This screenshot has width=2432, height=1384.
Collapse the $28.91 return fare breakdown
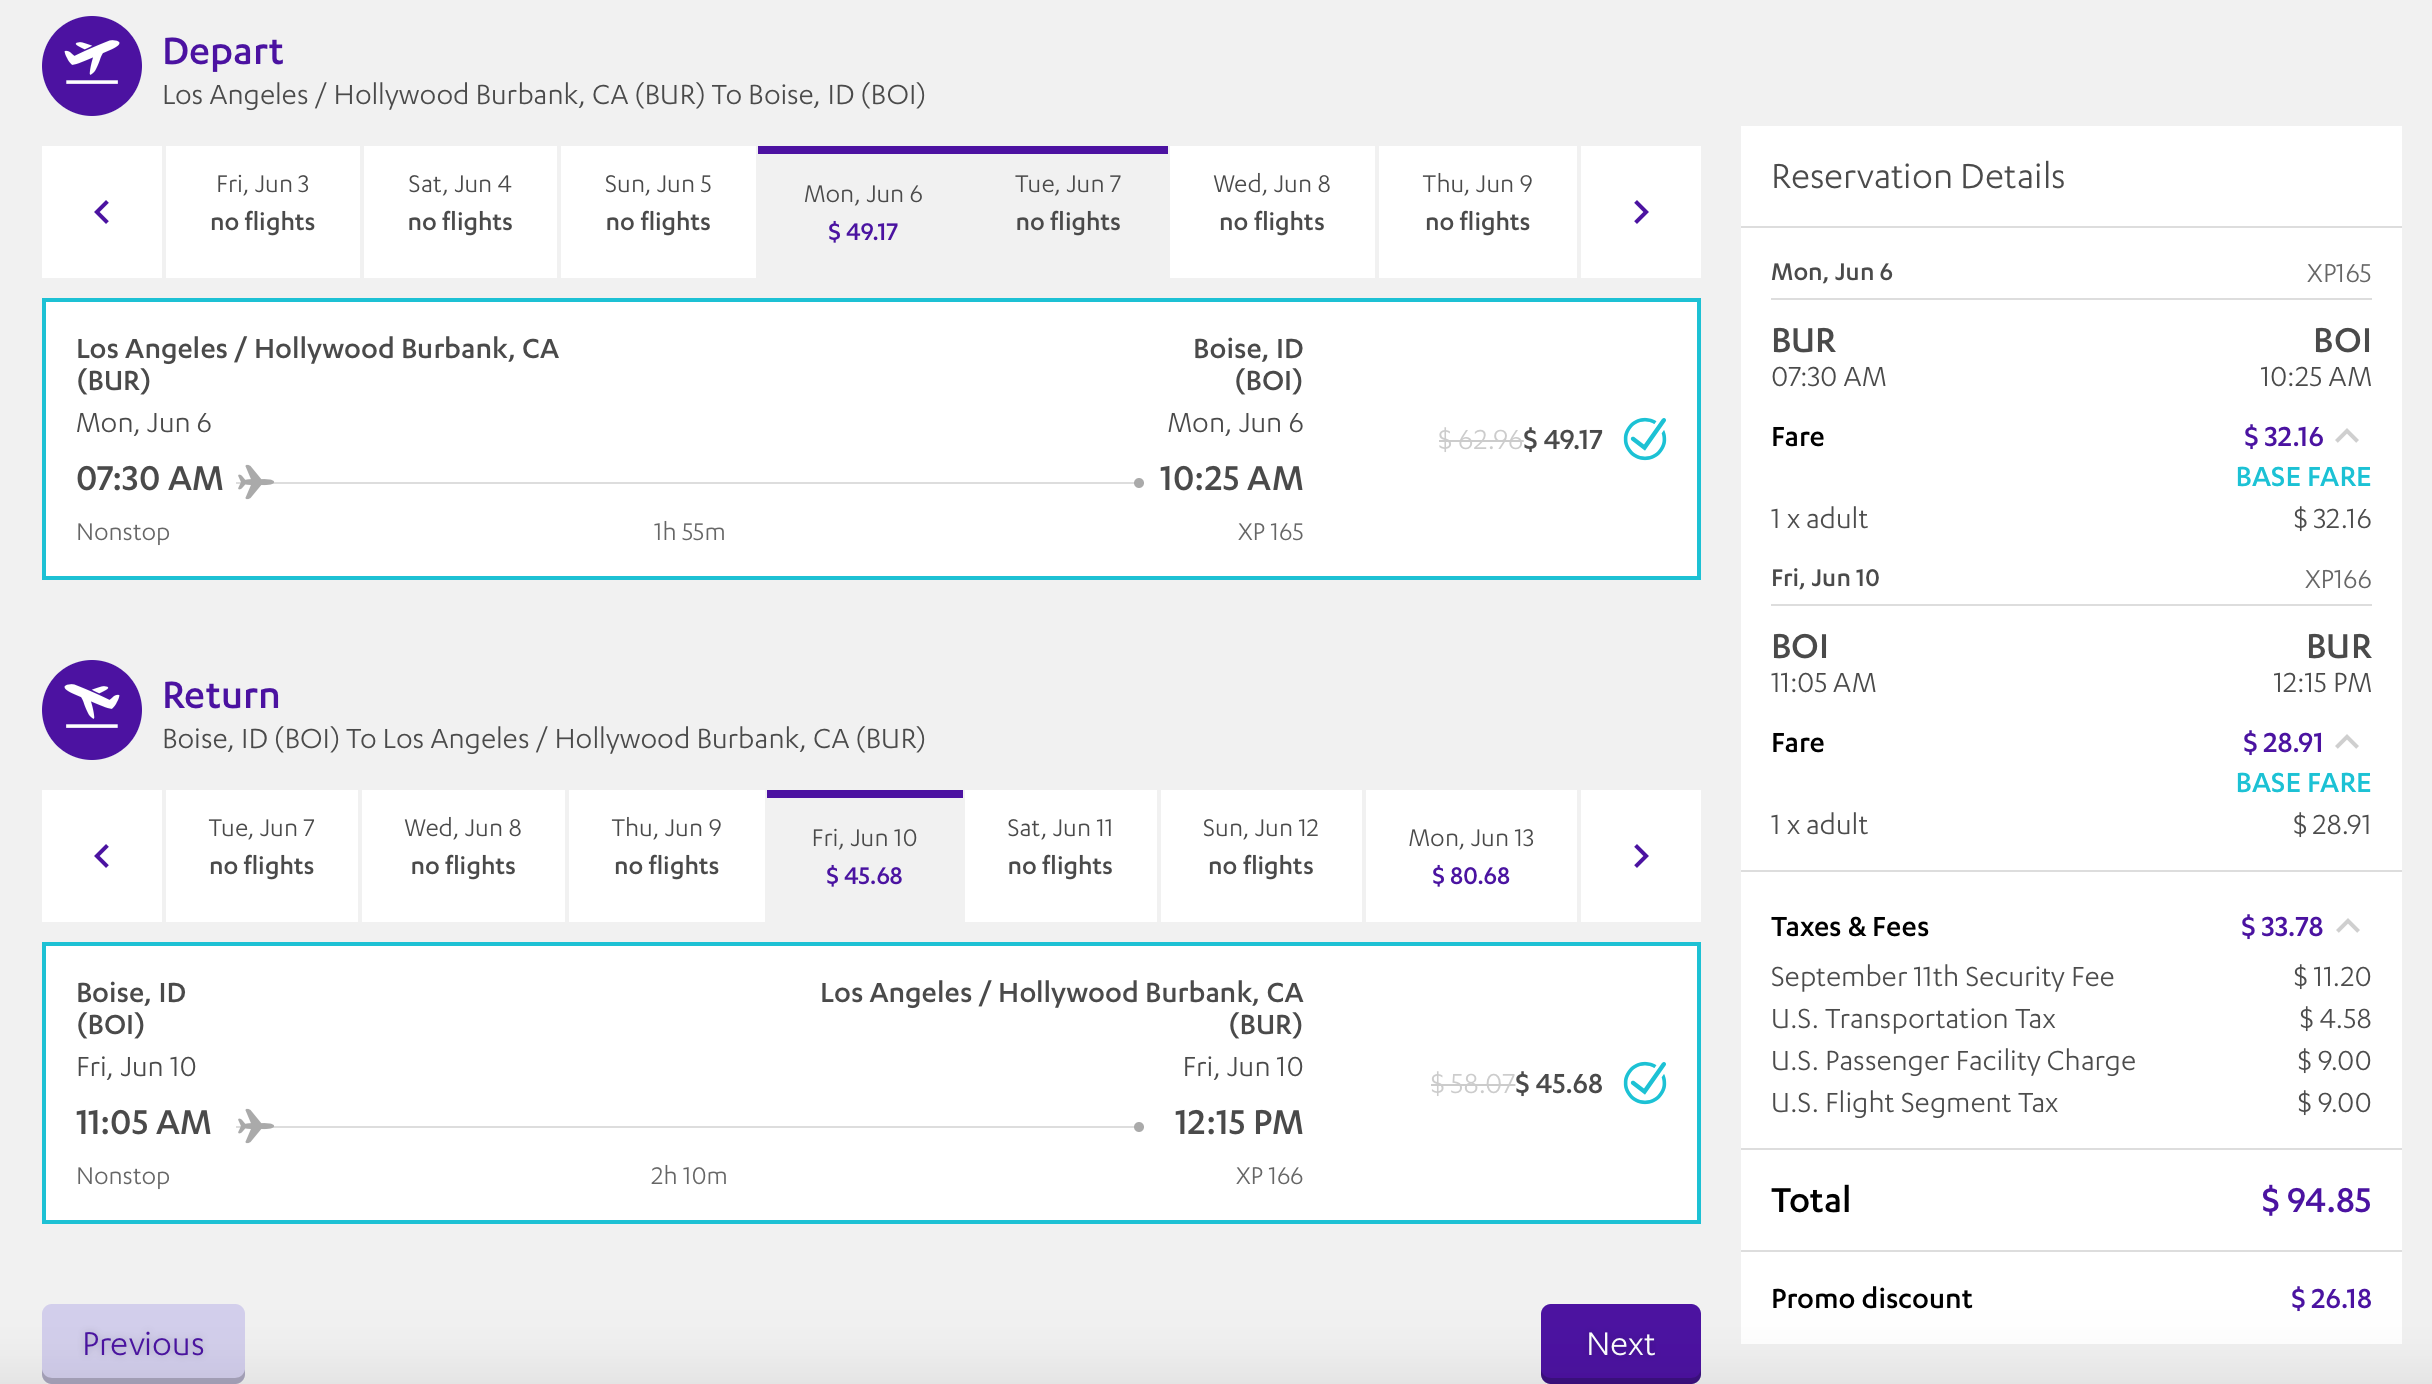2348,742
